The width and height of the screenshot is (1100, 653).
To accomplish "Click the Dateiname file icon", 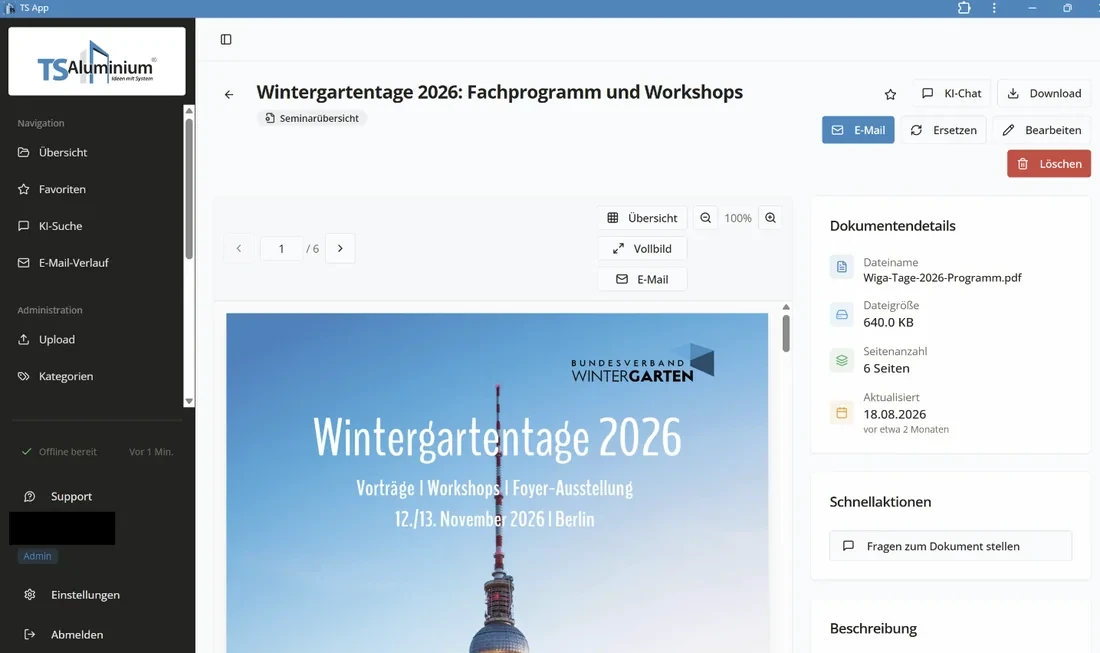I will [842, 267].
